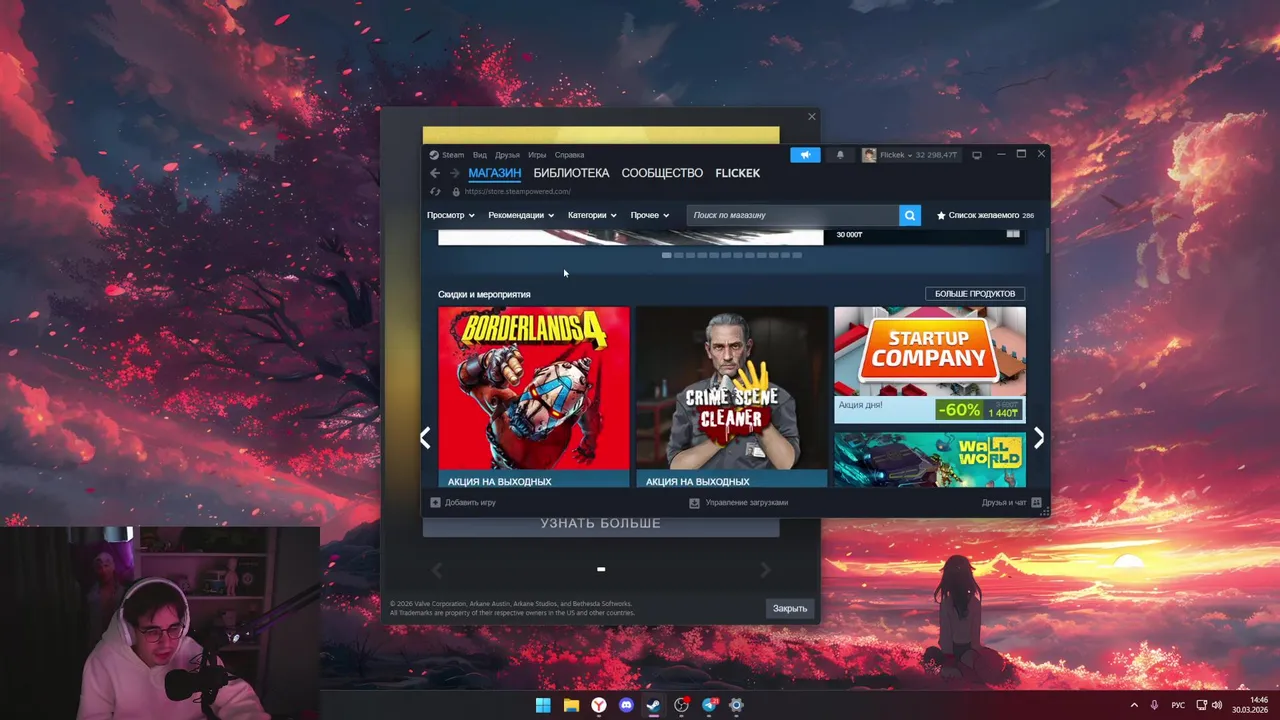Open Discord from taskbar
This screenshot has width=1280, height=720.
coord(626,705)
